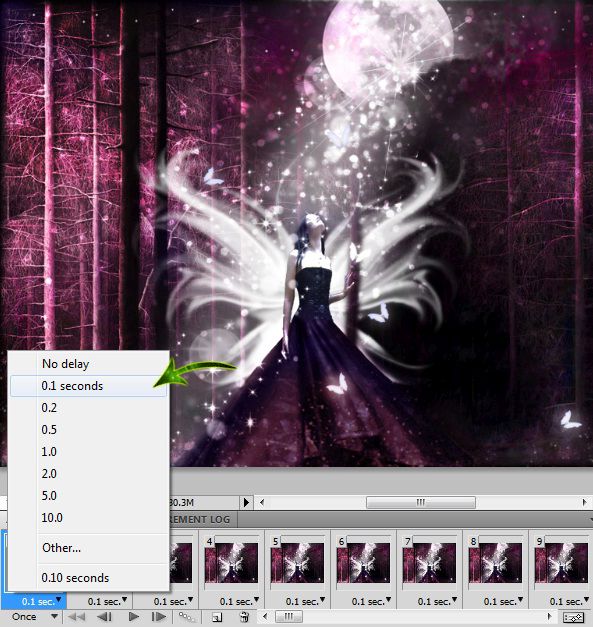The height and width of the screenshot is (627, 593).
Task: Go to previous animation frame
Action: (x=105, y=617)
